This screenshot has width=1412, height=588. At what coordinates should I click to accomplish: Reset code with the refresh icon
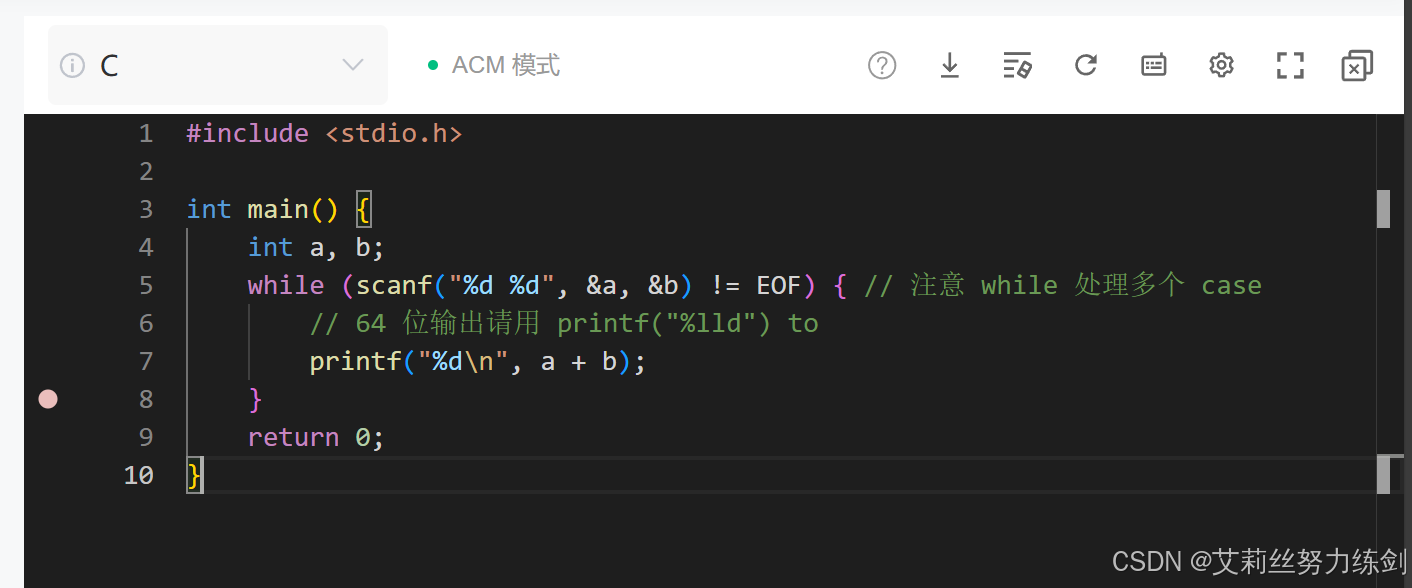[1086, 65]
